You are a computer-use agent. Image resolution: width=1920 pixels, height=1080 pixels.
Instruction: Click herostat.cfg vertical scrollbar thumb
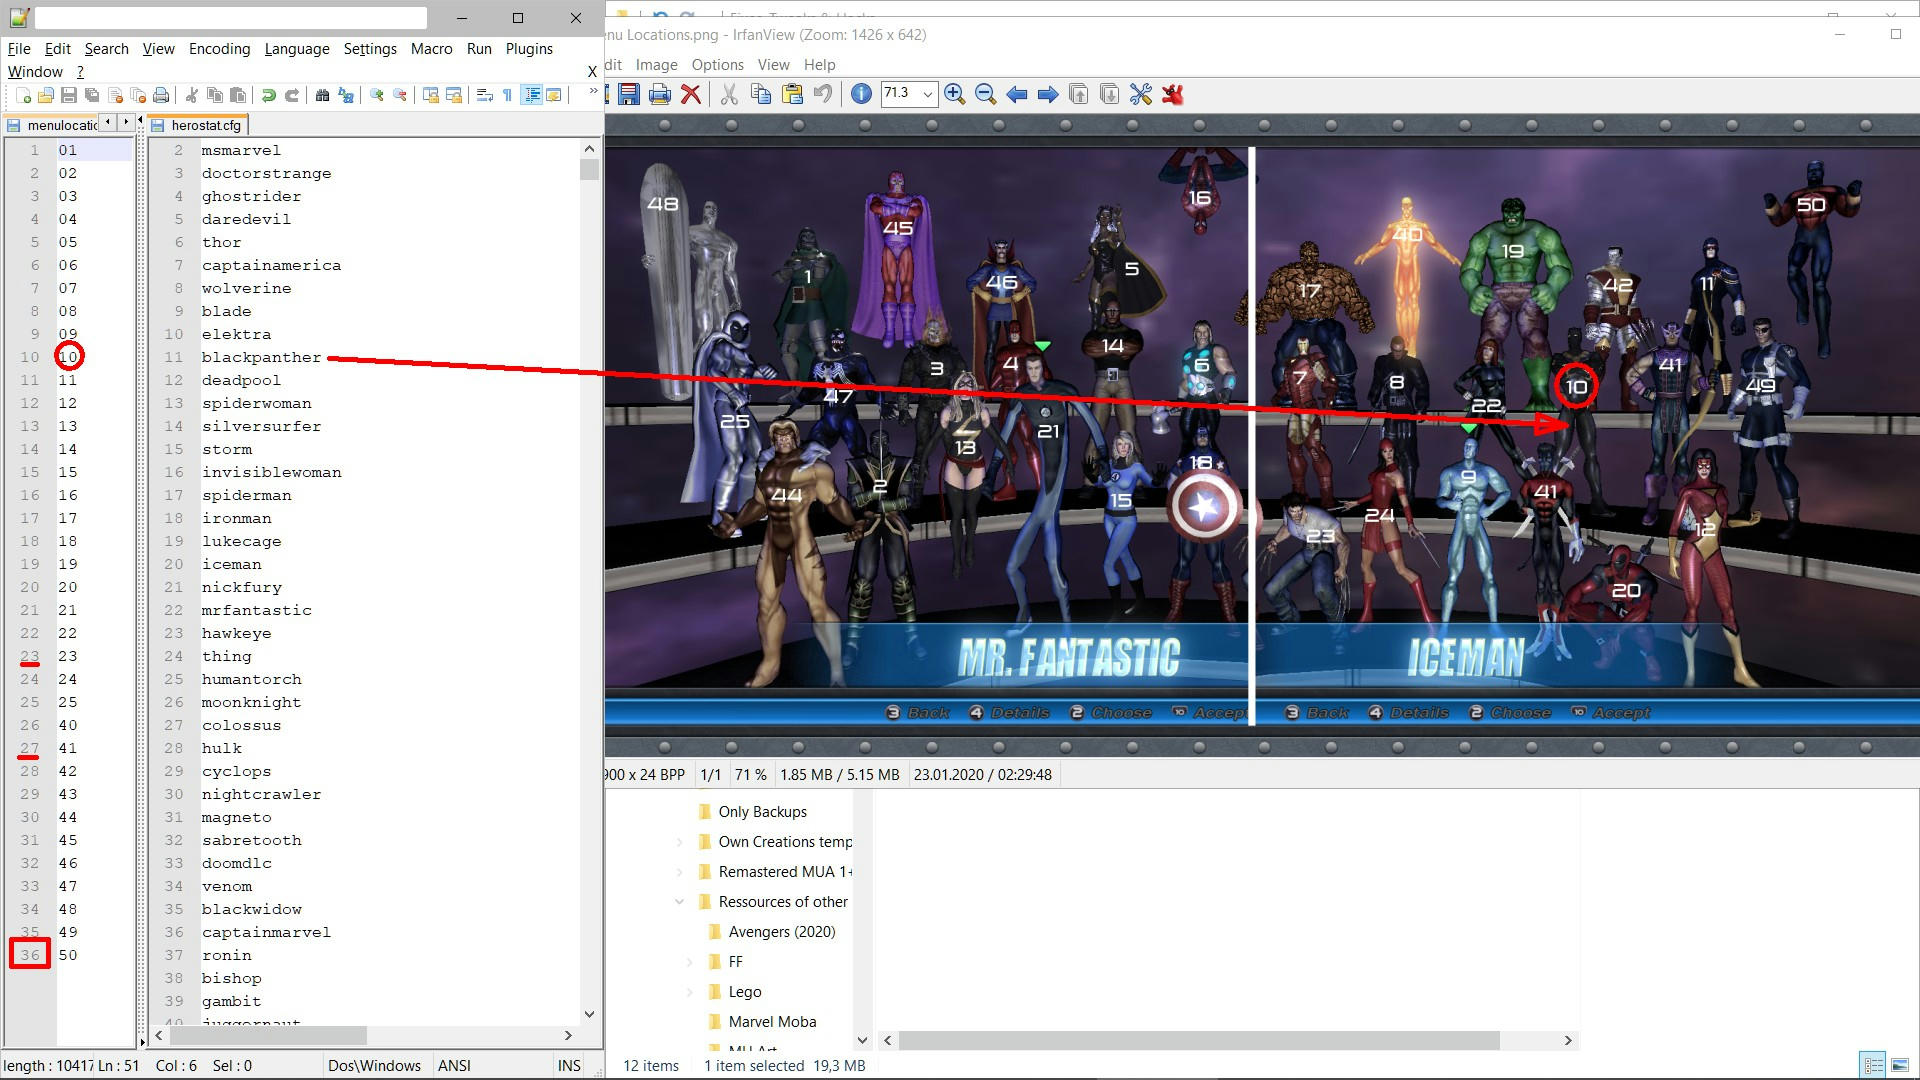tap(589, 169)
